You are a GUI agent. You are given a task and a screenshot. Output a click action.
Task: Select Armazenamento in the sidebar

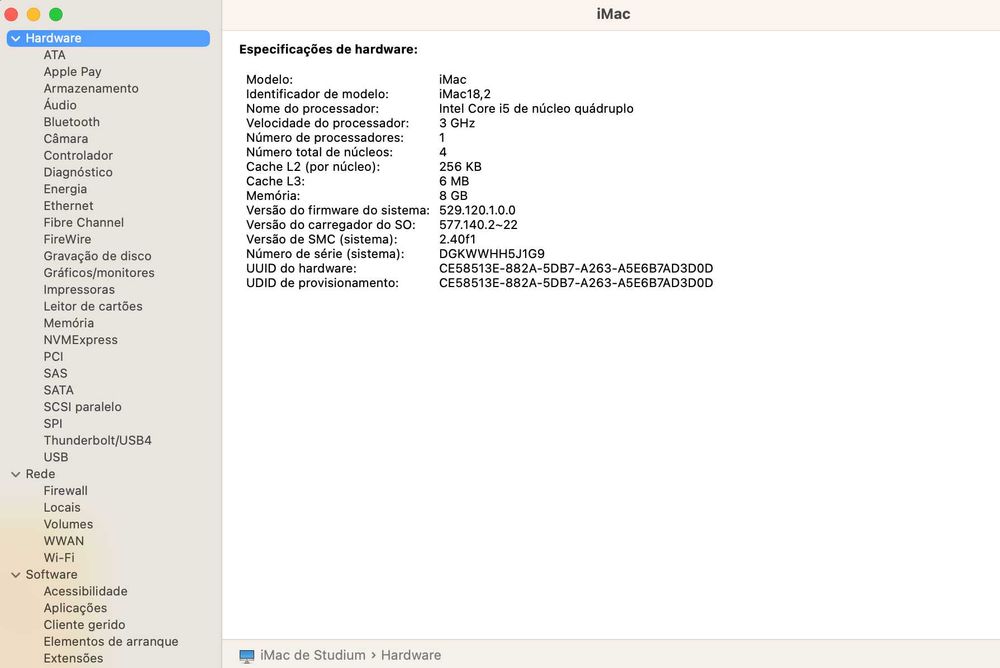pyautogui.click(x=91, y=89)
